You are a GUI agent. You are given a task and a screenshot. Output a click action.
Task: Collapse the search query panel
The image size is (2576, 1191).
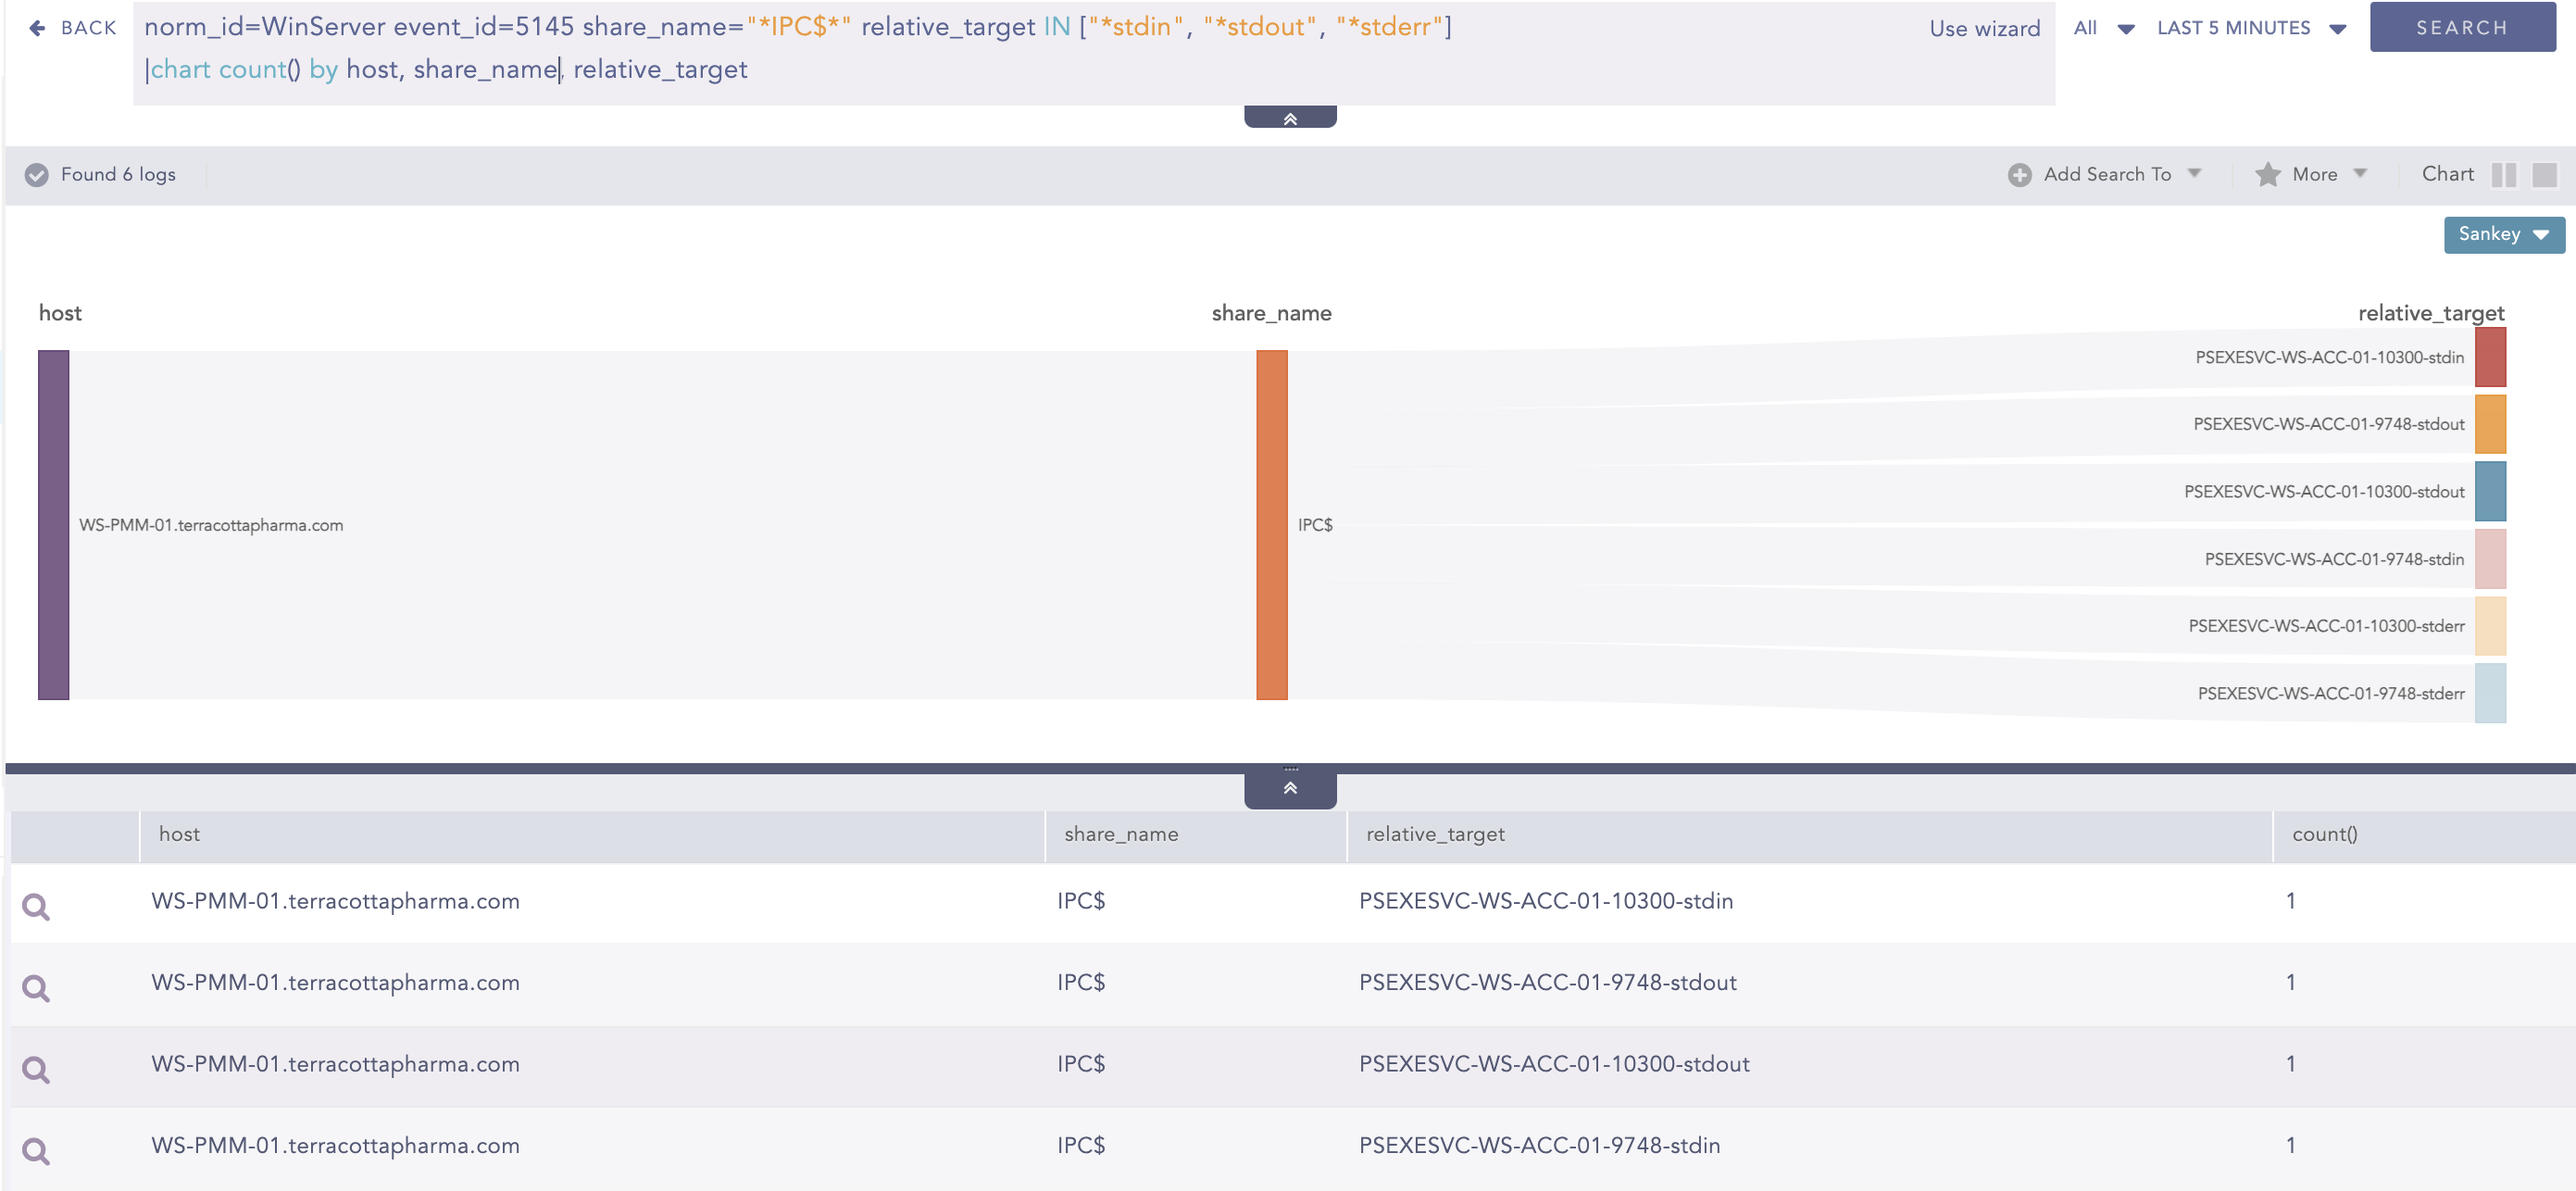1289,118
